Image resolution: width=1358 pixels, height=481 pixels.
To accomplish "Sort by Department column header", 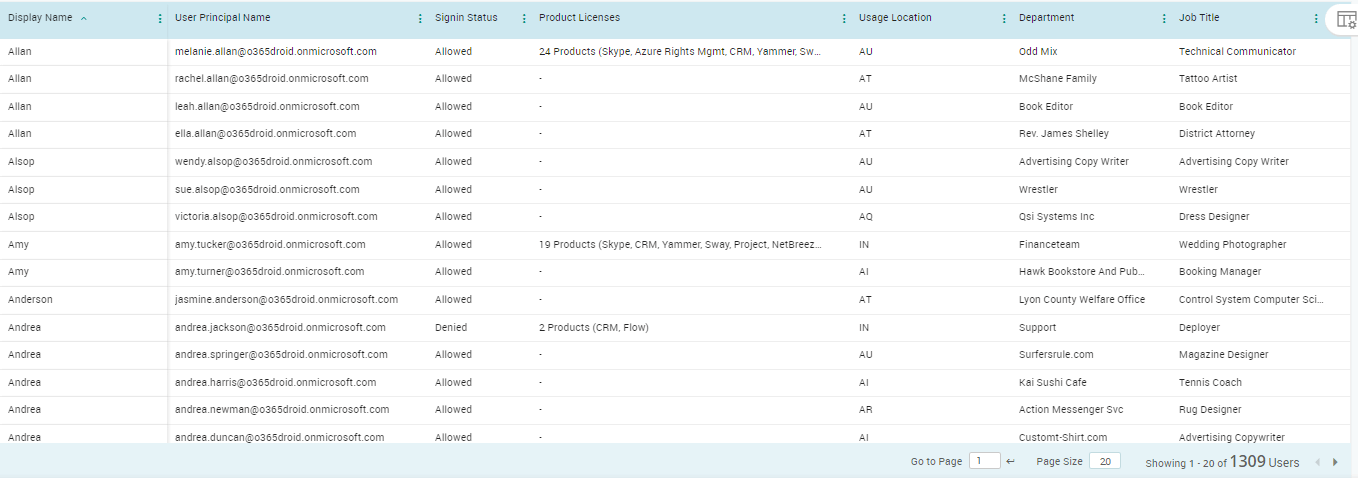I will pyautogui.click(x=1046, y=18).
